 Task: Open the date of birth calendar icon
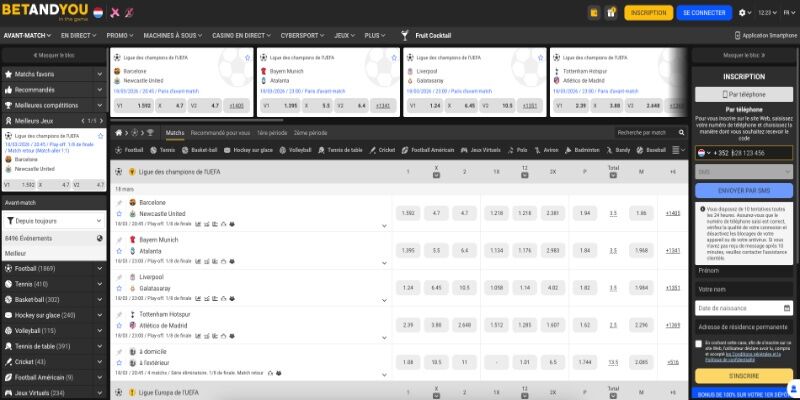[787, 308]
